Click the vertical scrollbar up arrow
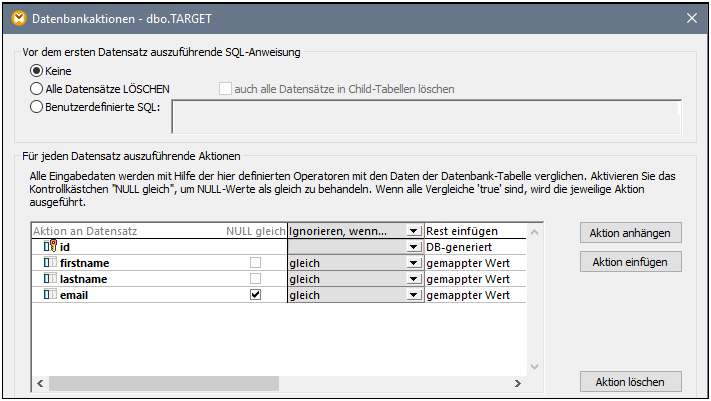 coord(534,232)
